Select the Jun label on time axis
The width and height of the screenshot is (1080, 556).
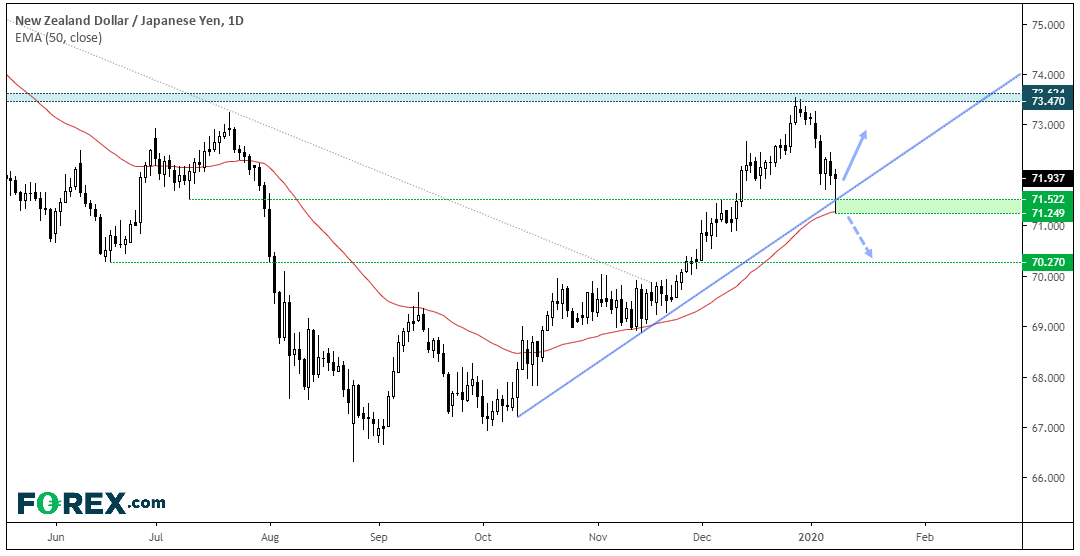click(57, 535)
